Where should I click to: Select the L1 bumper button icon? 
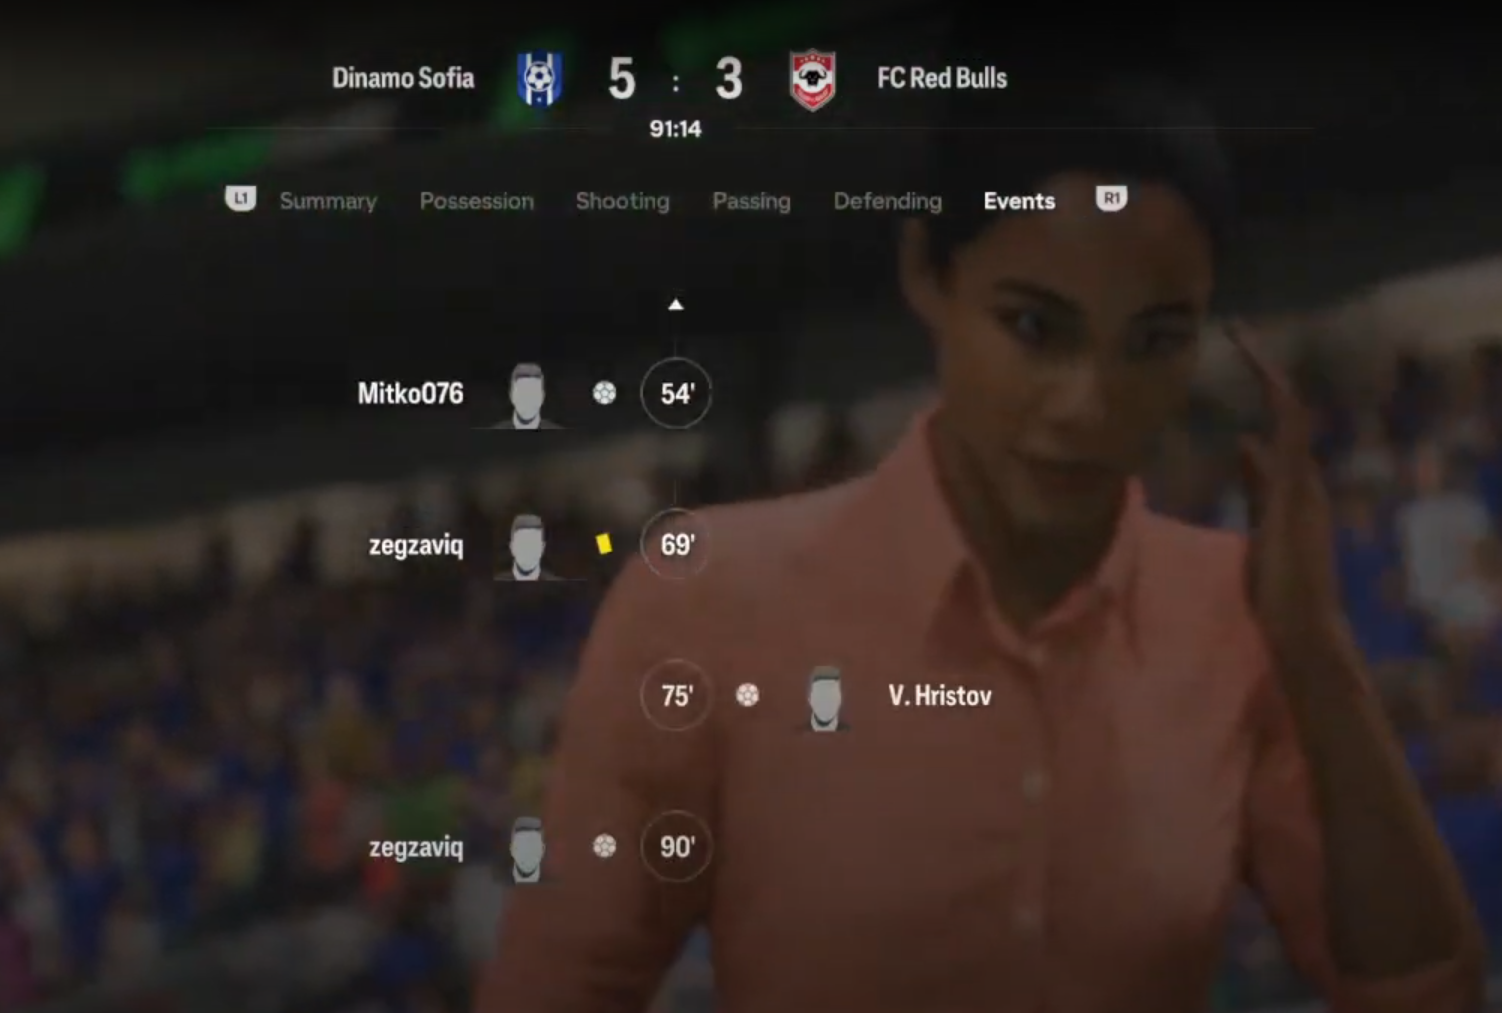(x=240, y=199)
